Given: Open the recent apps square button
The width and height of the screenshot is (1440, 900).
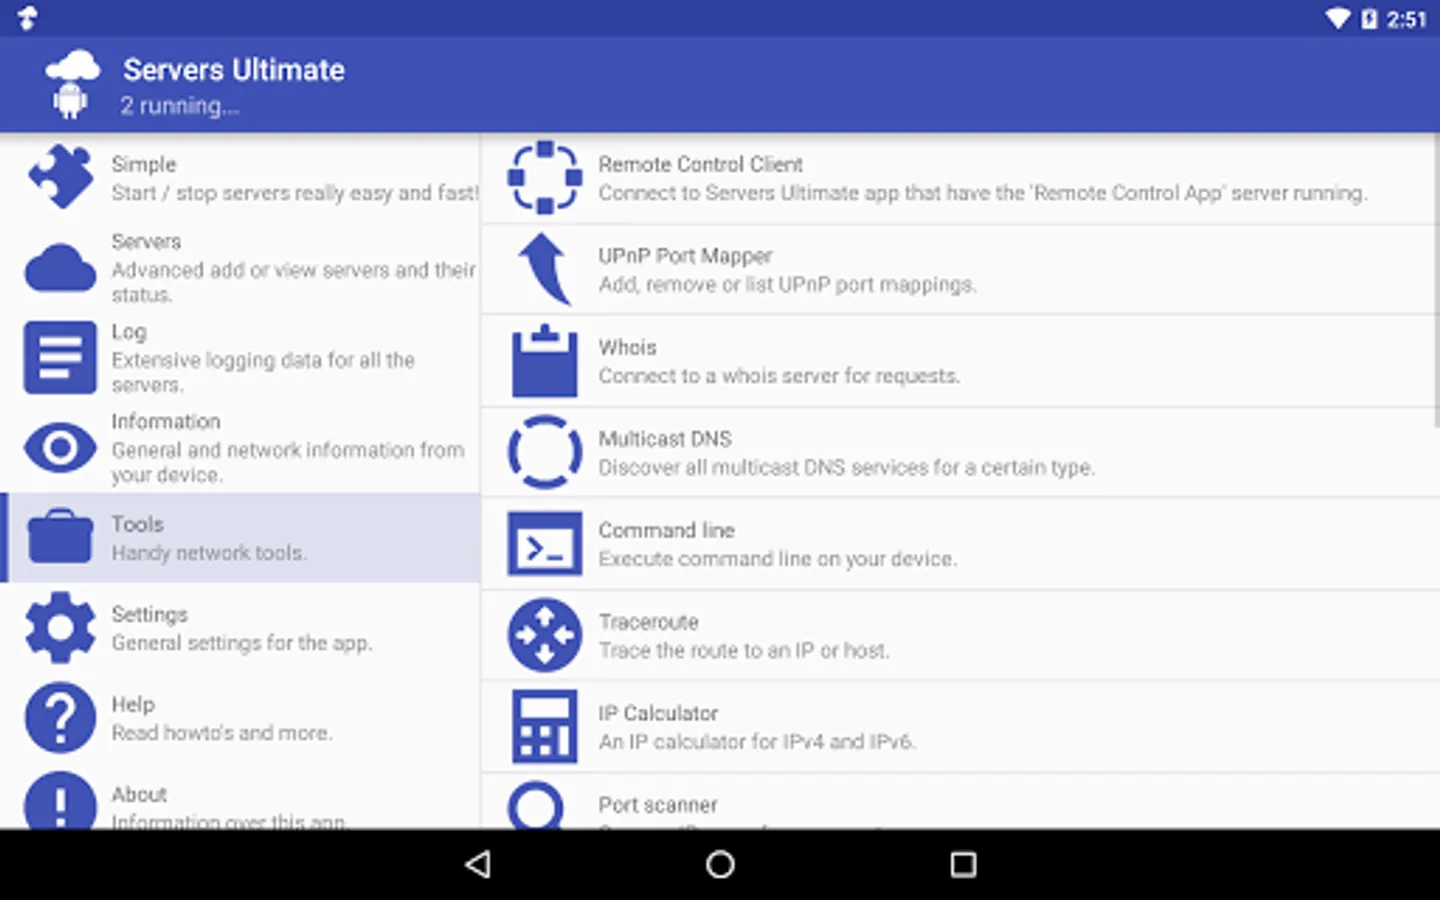Looking at the screenshot, I should point(963,865).
